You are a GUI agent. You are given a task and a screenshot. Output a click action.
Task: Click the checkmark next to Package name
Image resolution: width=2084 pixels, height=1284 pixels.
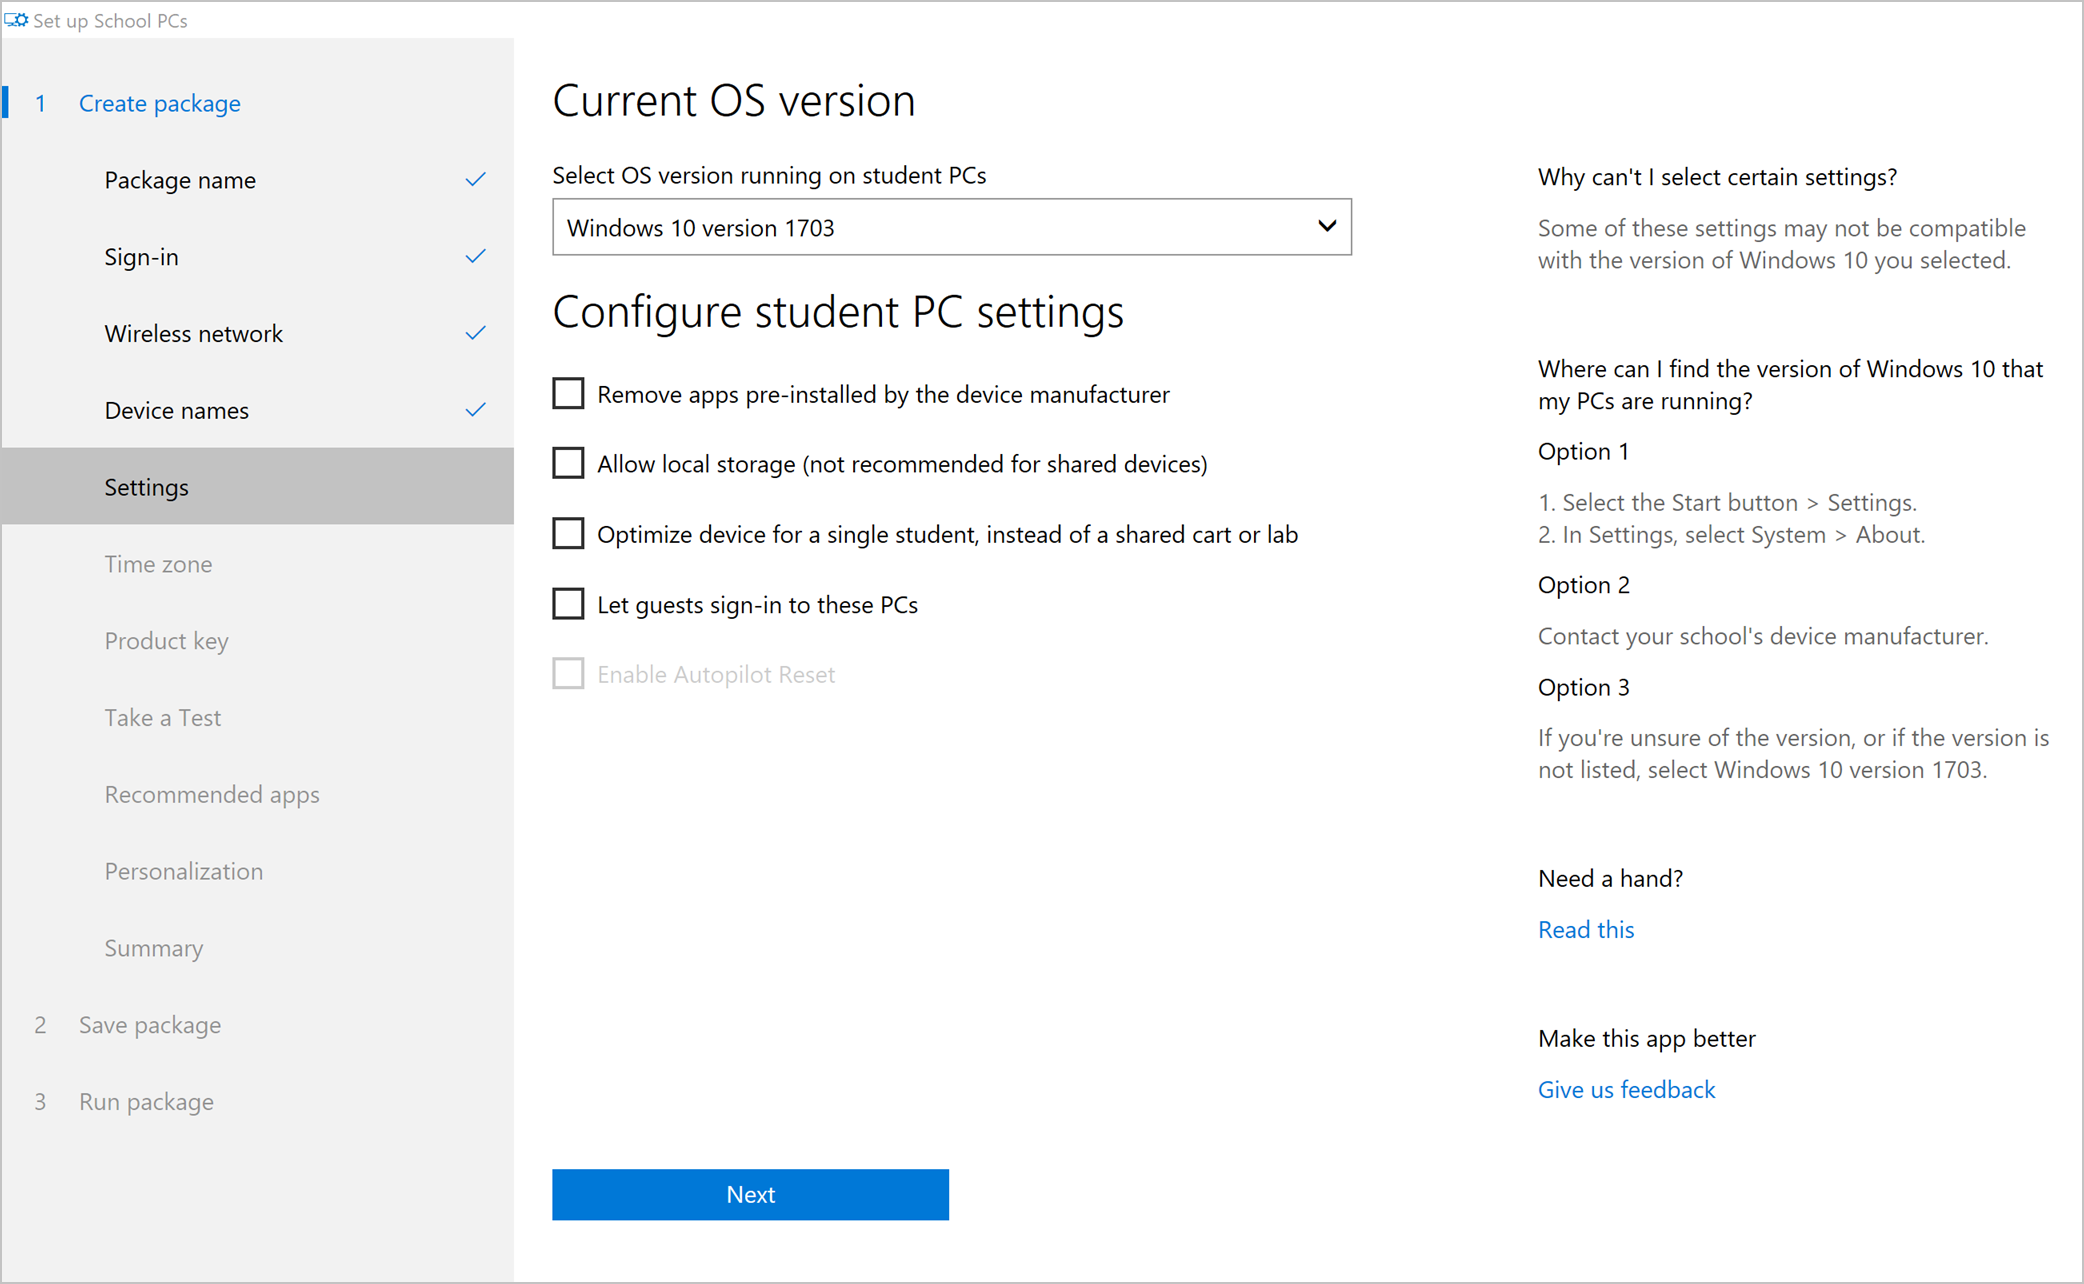point(475,180)
